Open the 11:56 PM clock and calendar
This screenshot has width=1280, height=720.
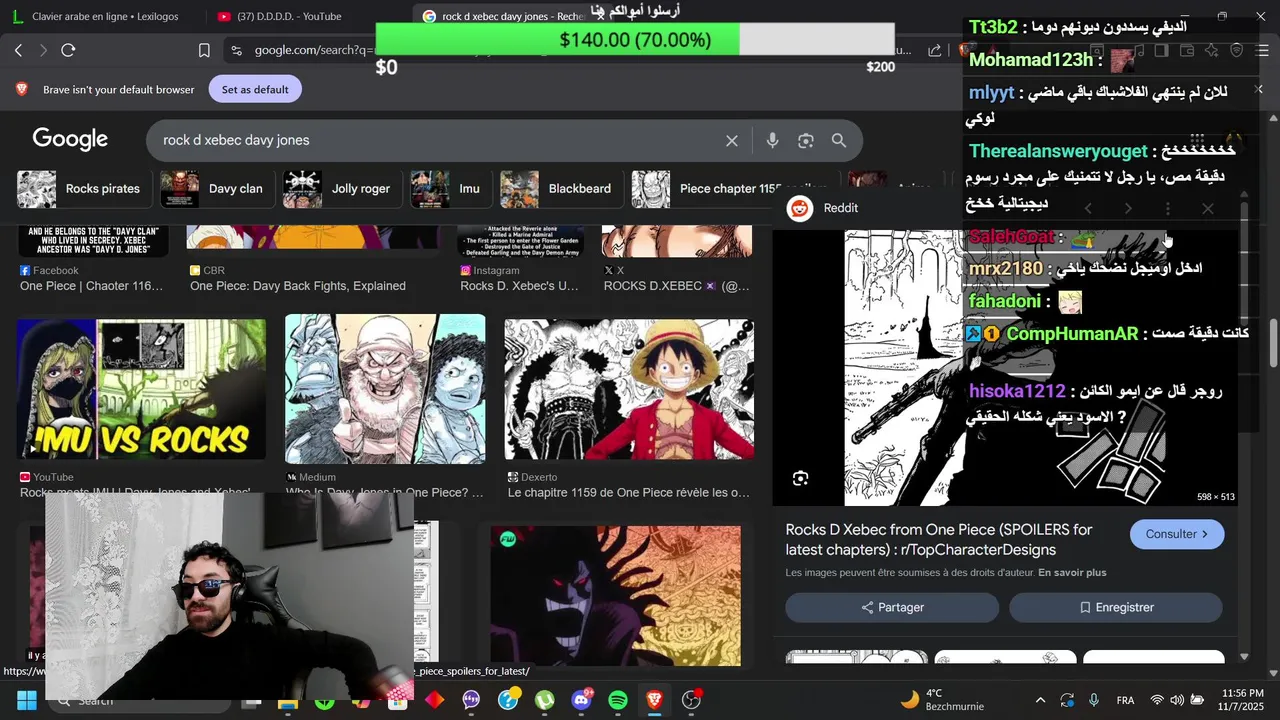(1242, 700)
